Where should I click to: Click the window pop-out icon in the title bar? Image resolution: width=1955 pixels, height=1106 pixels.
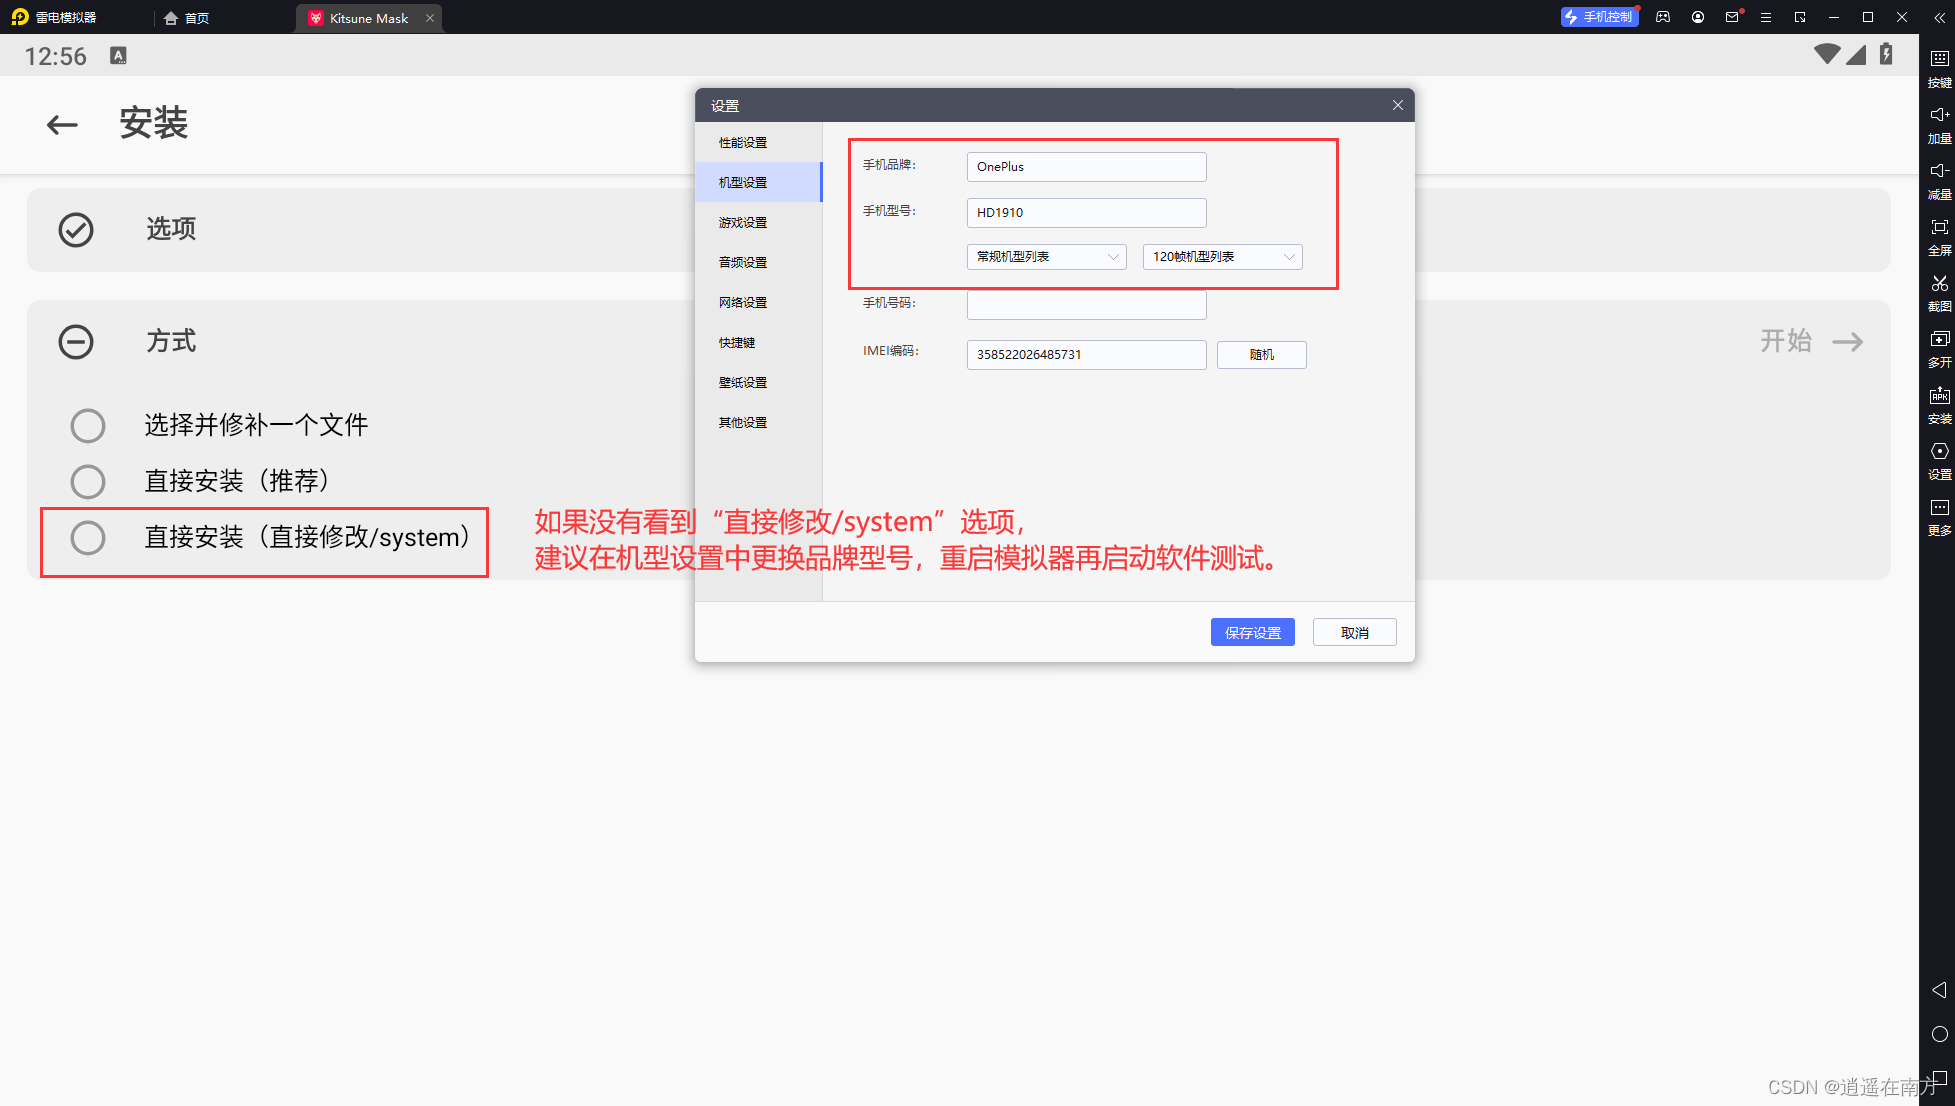[1800, 17]
